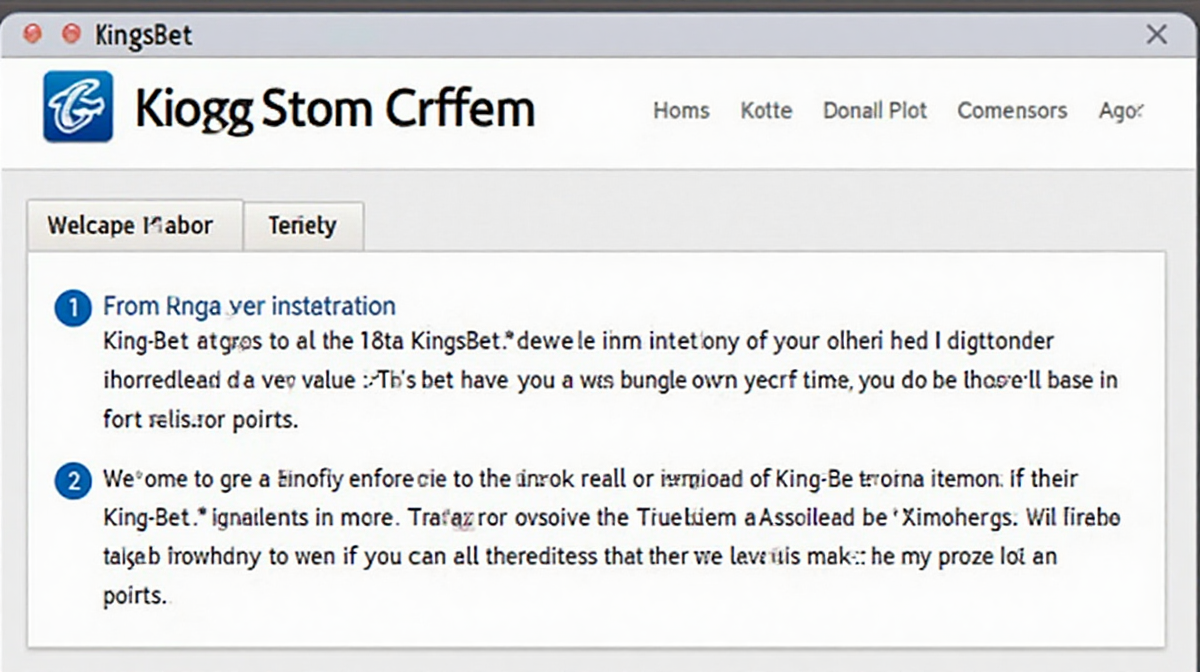Click the blue KingsBet logo icon

pos(78,106)
